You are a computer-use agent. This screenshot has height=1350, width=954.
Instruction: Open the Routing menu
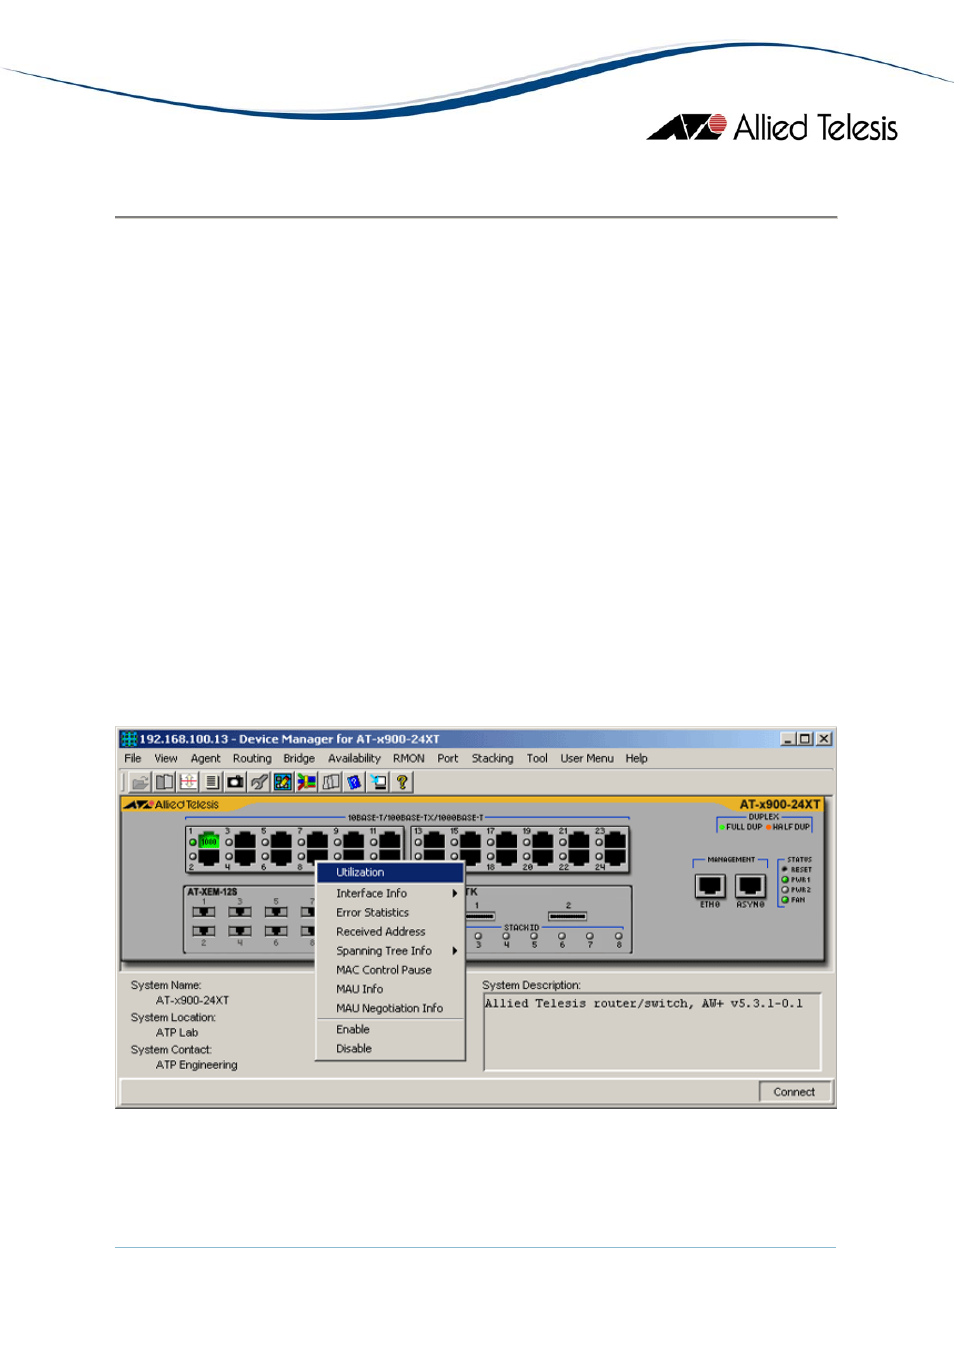click(252, 759)
